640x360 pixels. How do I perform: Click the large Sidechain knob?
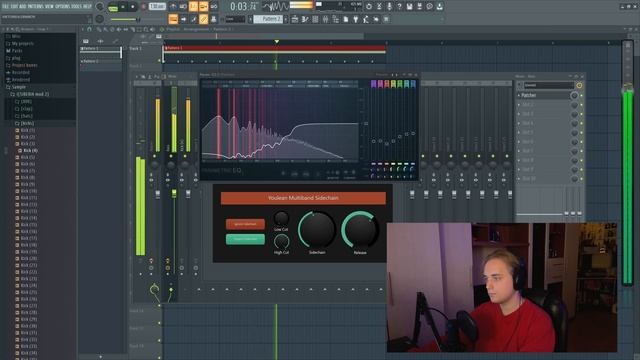tap(317, 229)
